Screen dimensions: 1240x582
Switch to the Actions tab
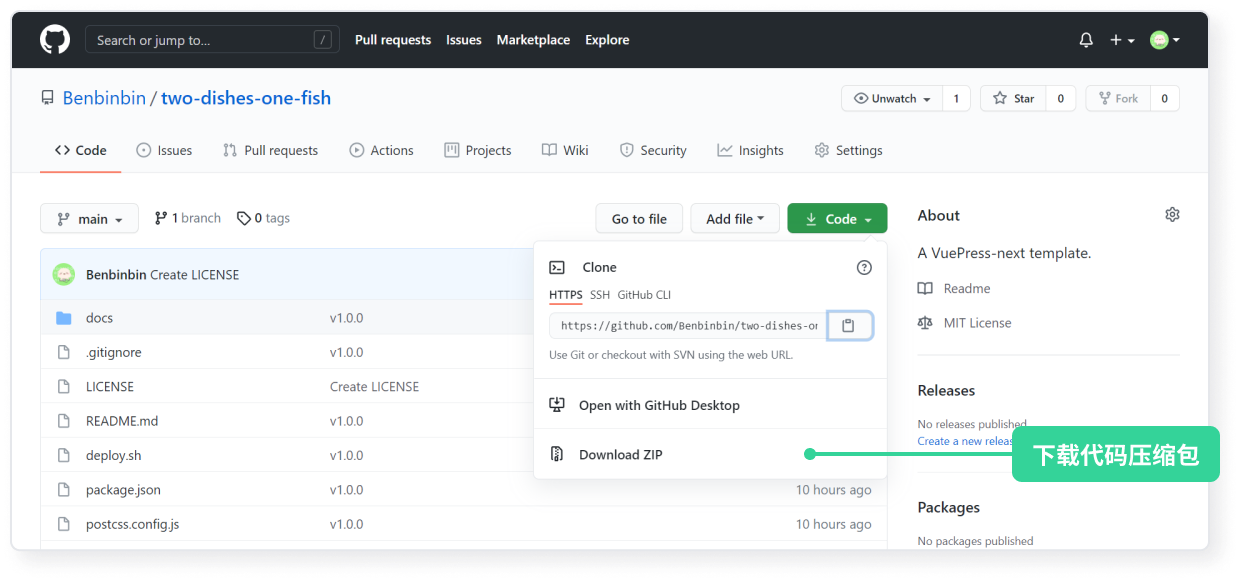[381, 150]
